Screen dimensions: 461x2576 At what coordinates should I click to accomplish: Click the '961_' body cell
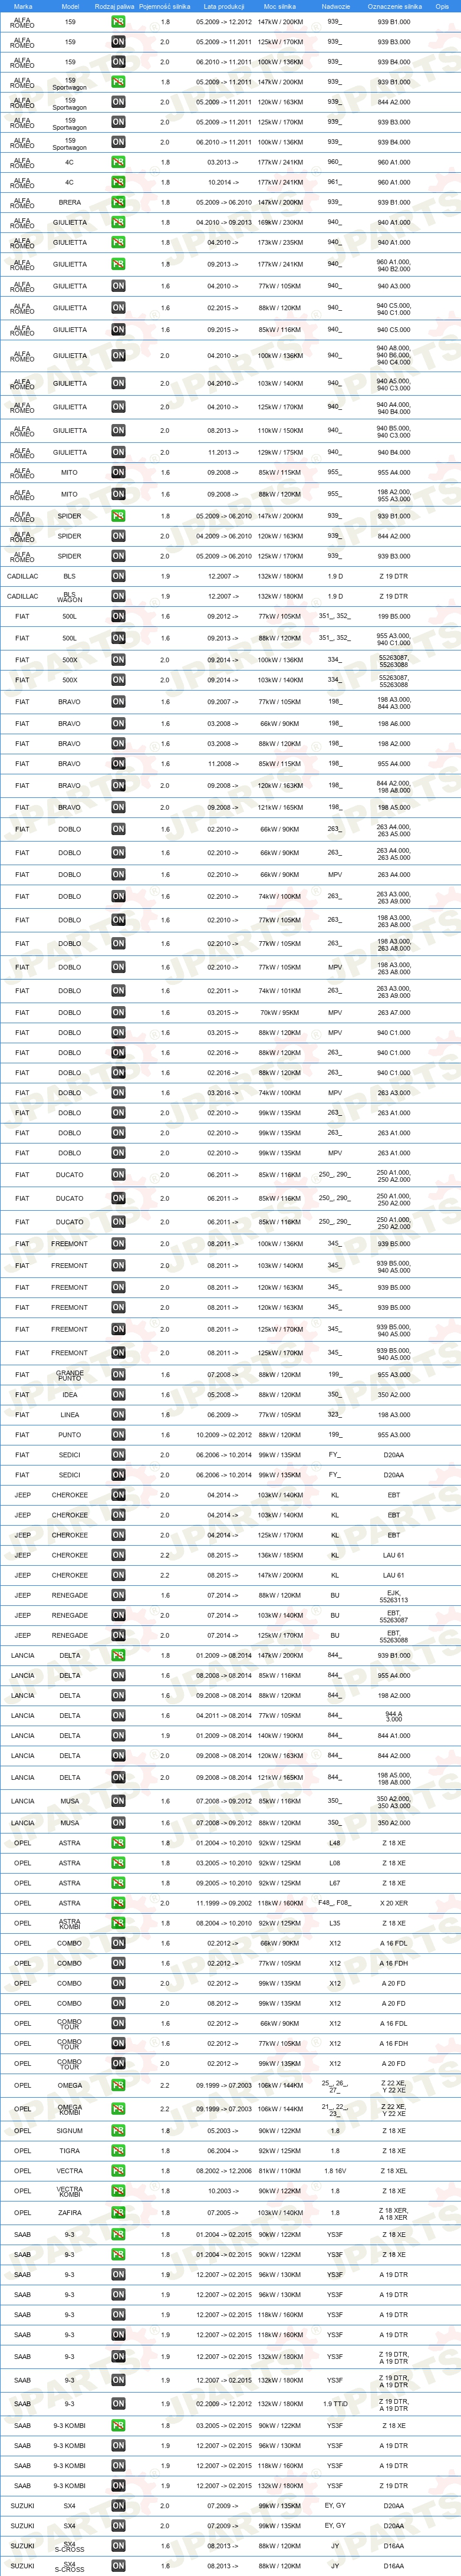click(x=335, y=182)
